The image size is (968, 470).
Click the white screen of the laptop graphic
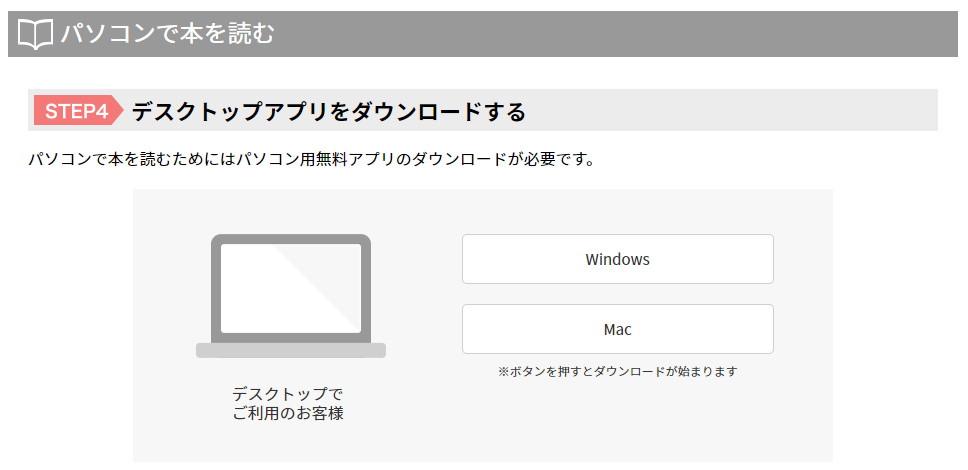[x=291, y=288]
